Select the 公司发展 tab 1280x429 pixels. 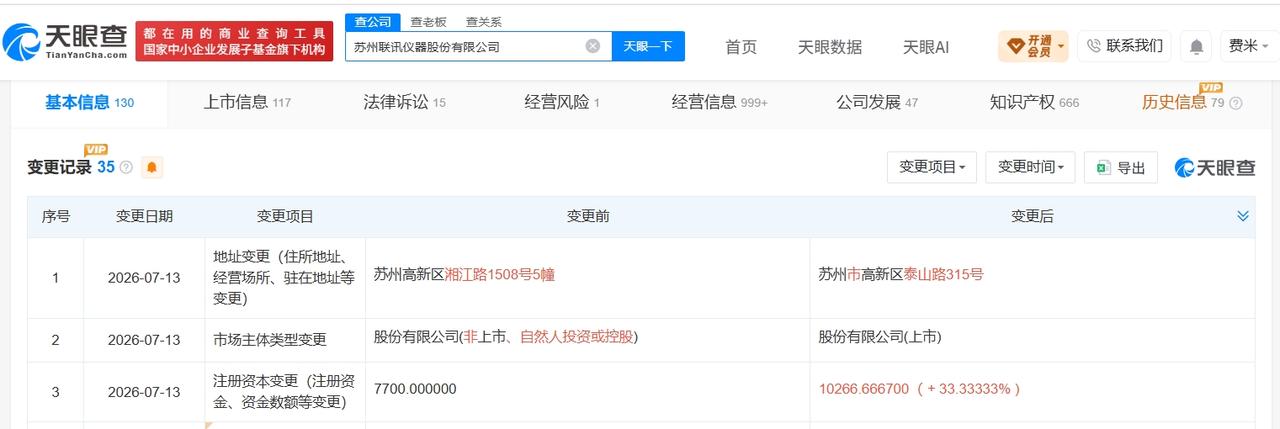877,102
